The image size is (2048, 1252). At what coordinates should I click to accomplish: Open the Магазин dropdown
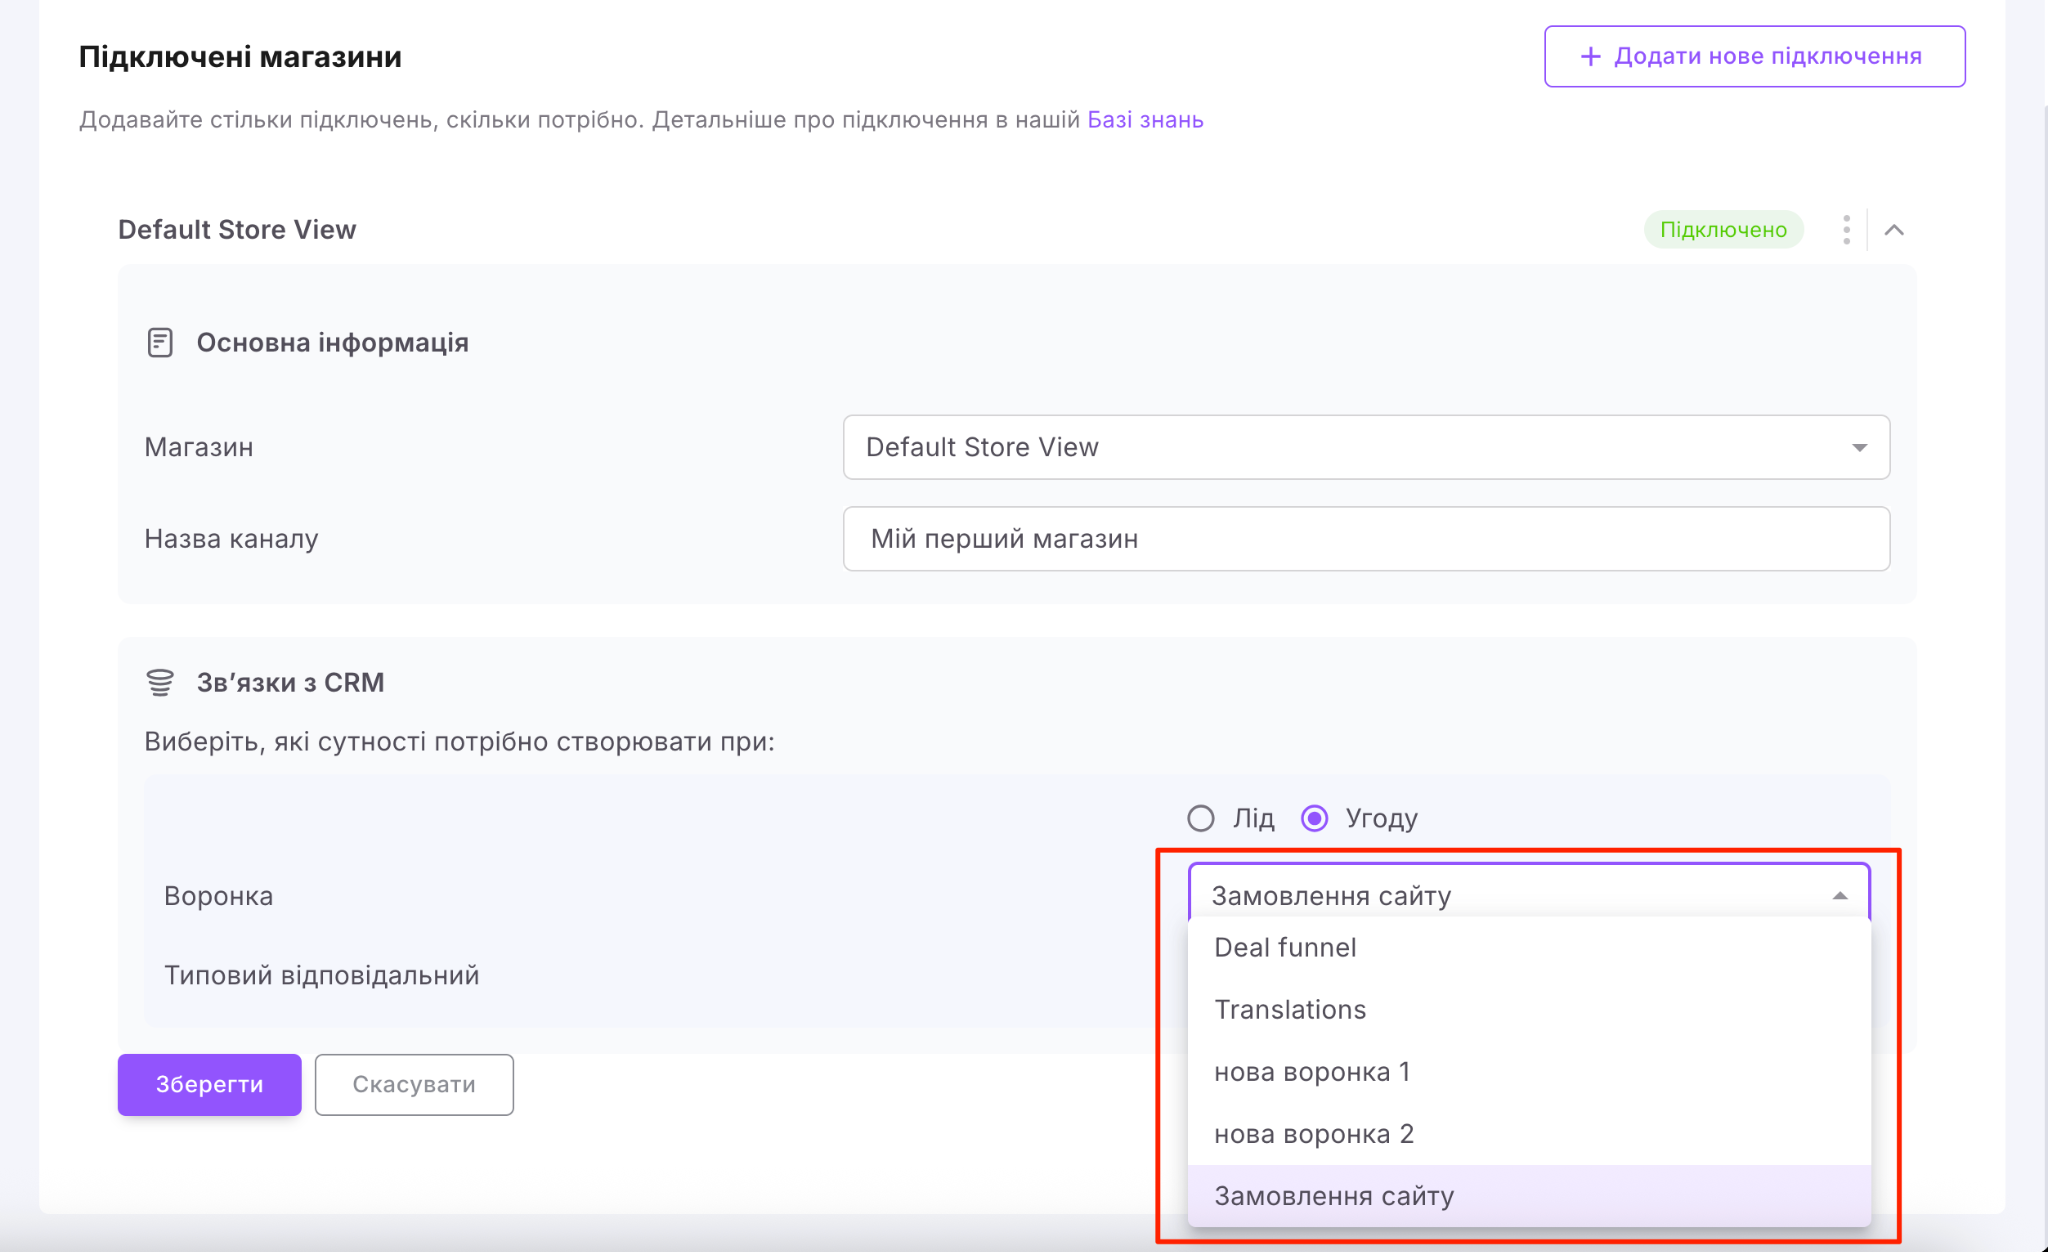pos(1365,447)
